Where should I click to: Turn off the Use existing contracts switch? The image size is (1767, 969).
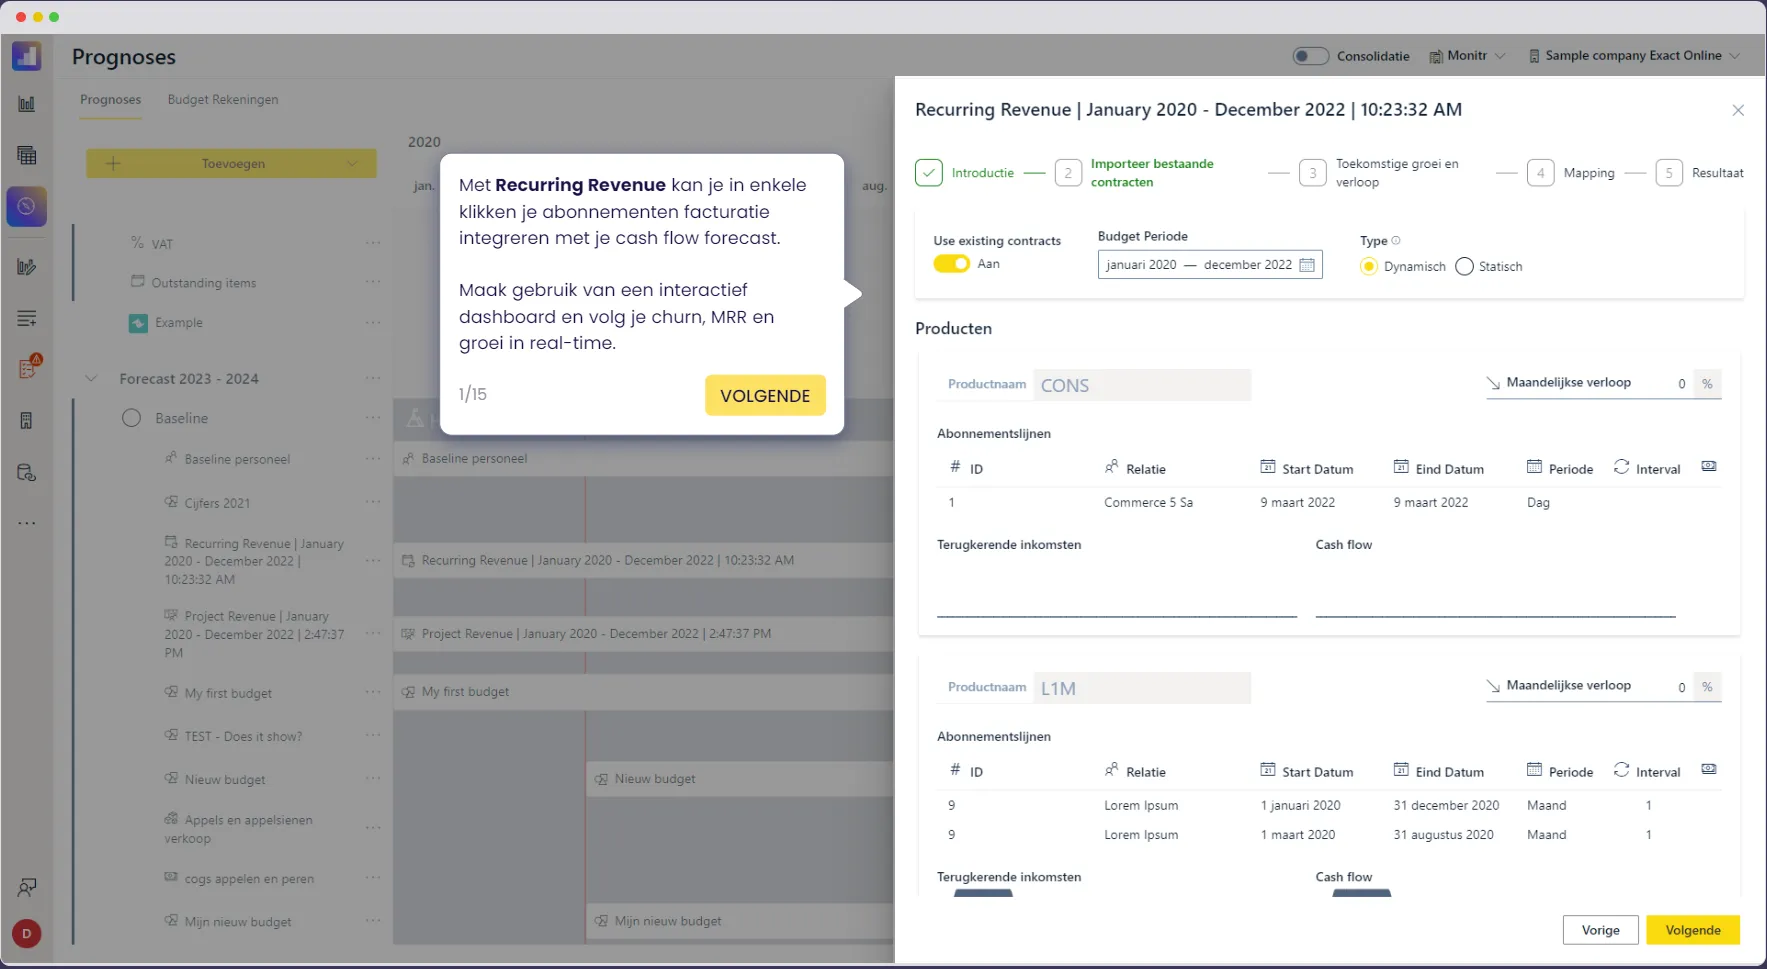click(x=951, y=263)
